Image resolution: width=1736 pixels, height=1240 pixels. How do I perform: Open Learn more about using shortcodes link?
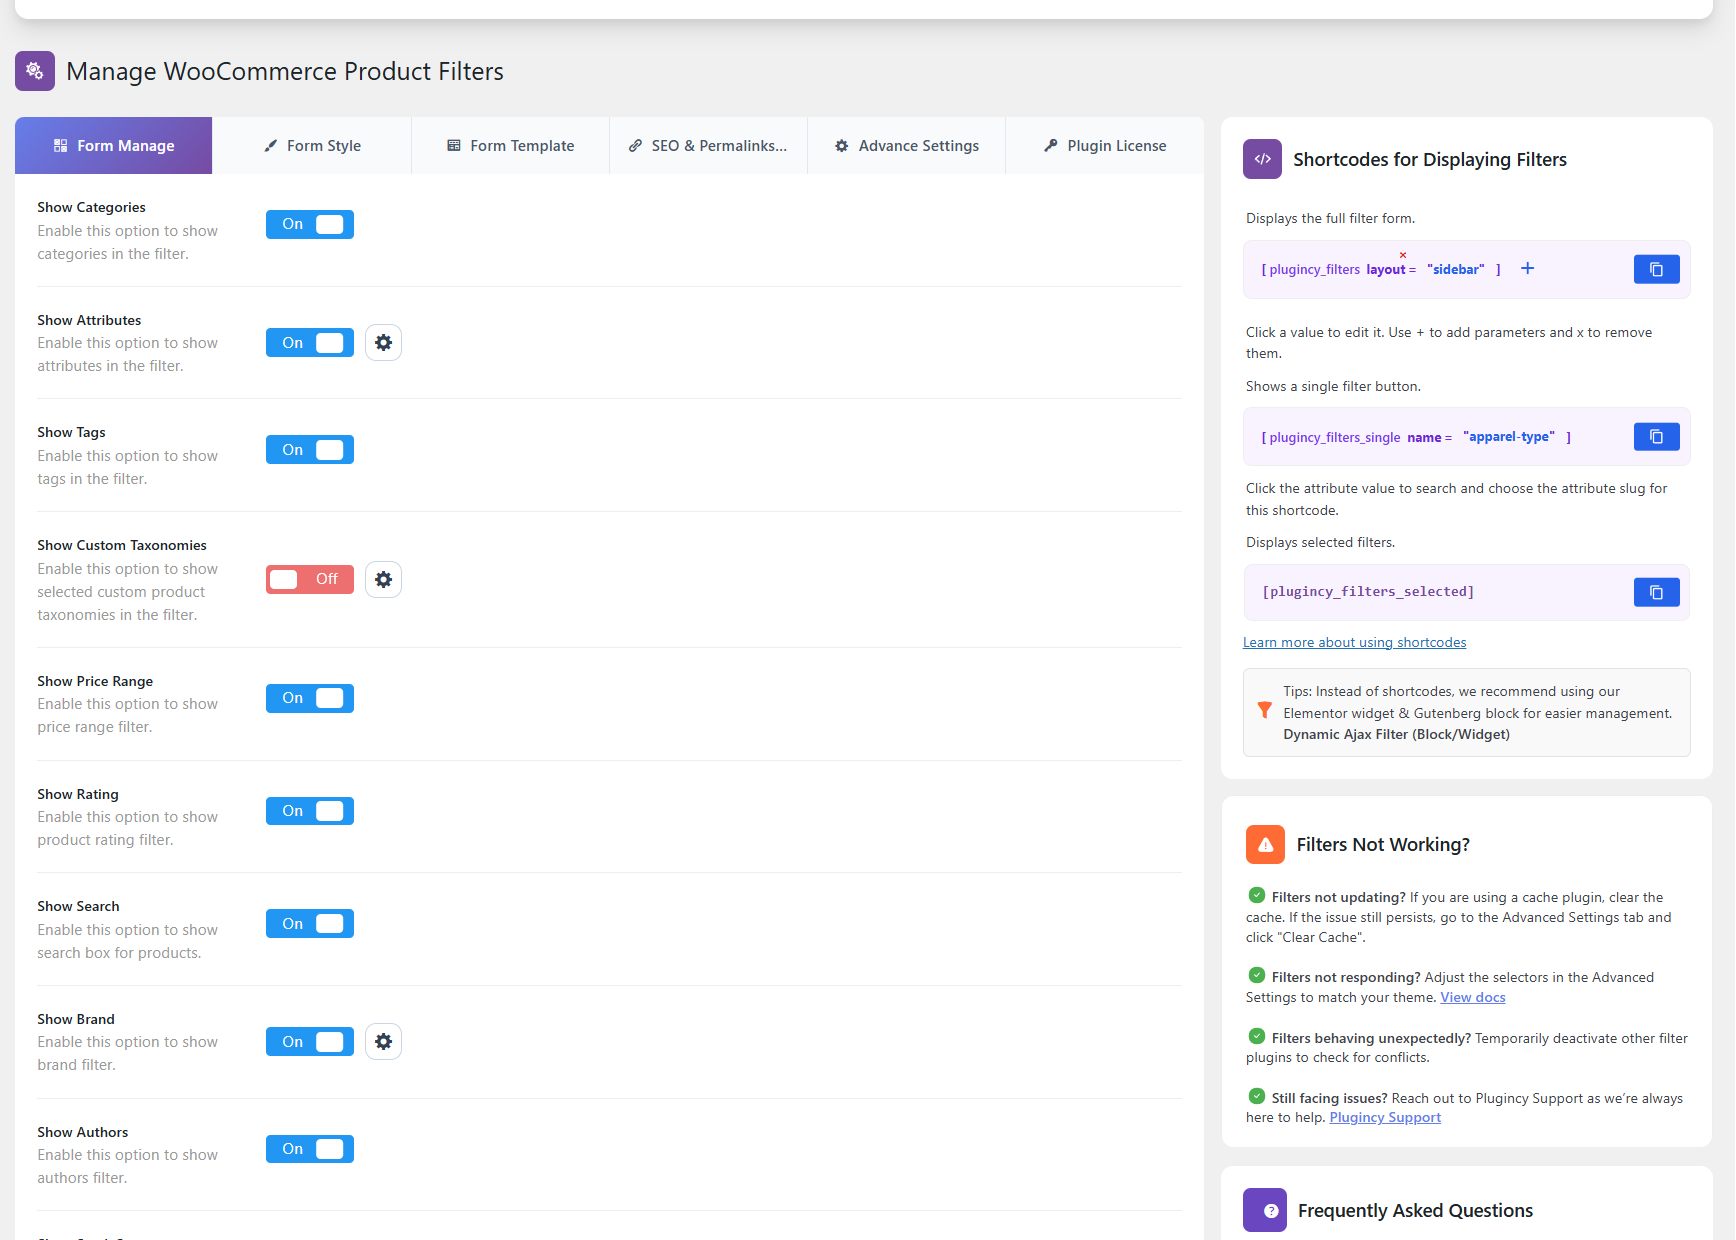(1354, 642)
